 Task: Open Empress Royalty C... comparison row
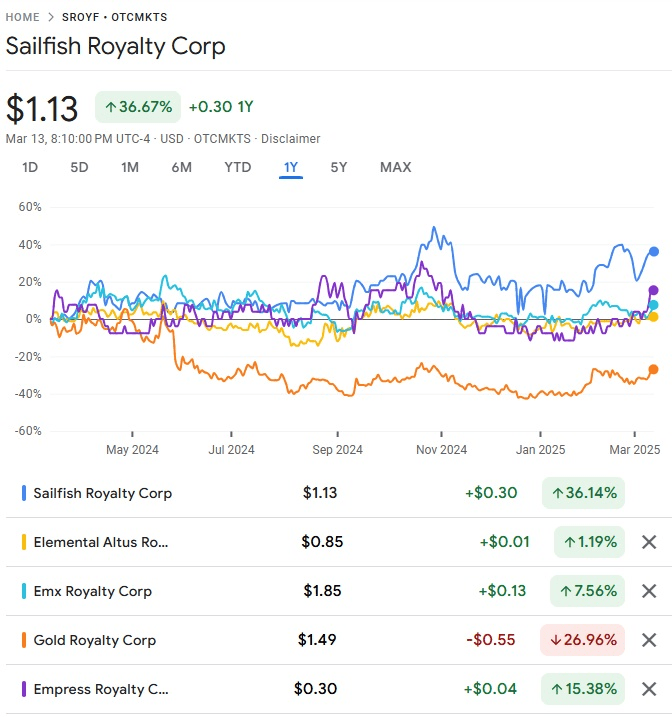pos(339,689)
